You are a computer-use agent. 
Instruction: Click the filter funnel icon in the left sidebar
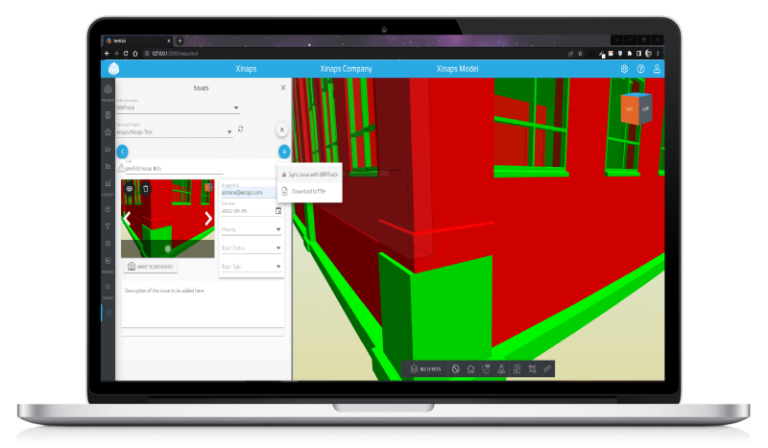(108, 226)
